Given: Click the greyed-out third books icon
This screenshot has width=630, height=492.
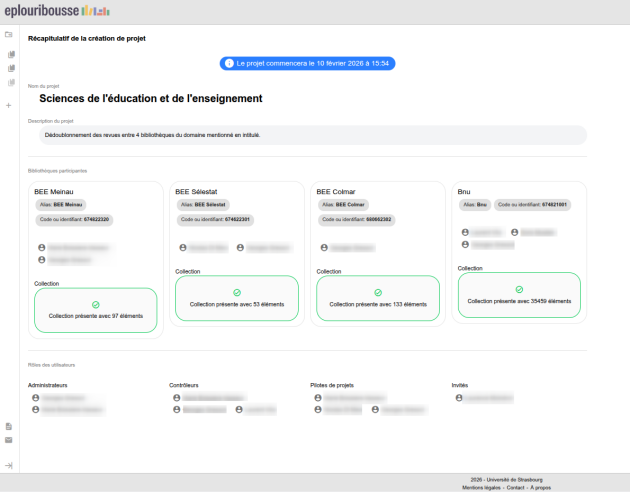Looking at the screenshot, I should tap(11, 82).
